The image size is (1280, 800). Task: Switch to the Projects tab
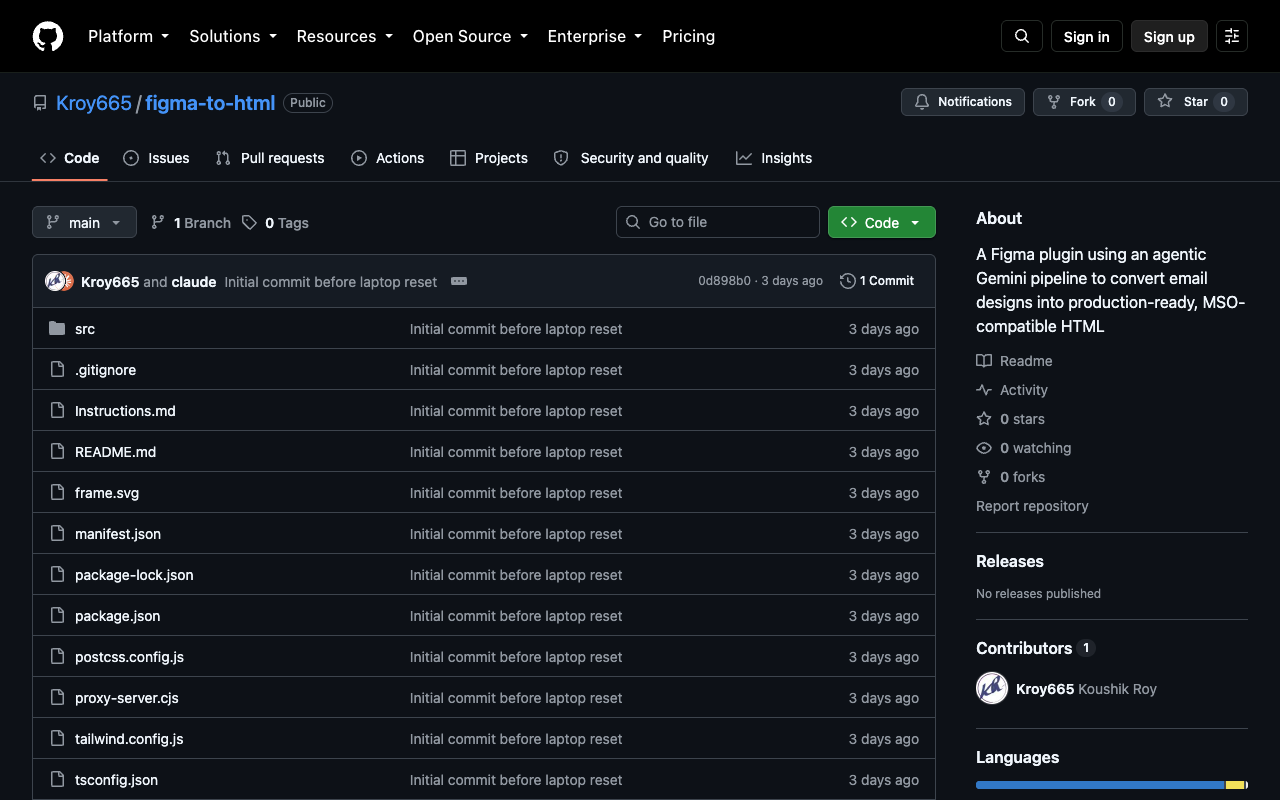[x=489, y=158]
